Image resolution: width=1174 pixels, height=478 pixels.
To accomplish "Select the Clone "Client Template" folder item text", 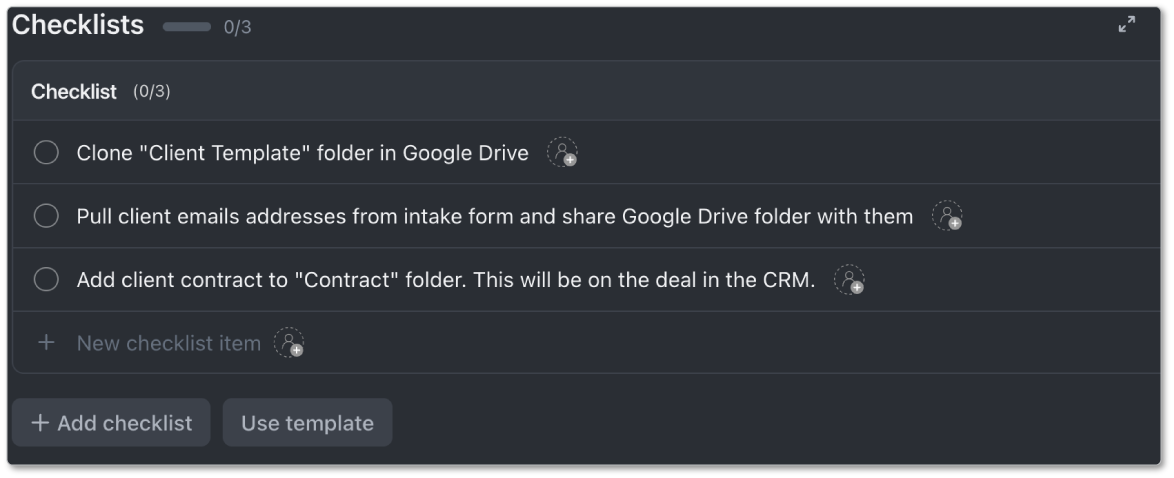I will coord(302,154).
